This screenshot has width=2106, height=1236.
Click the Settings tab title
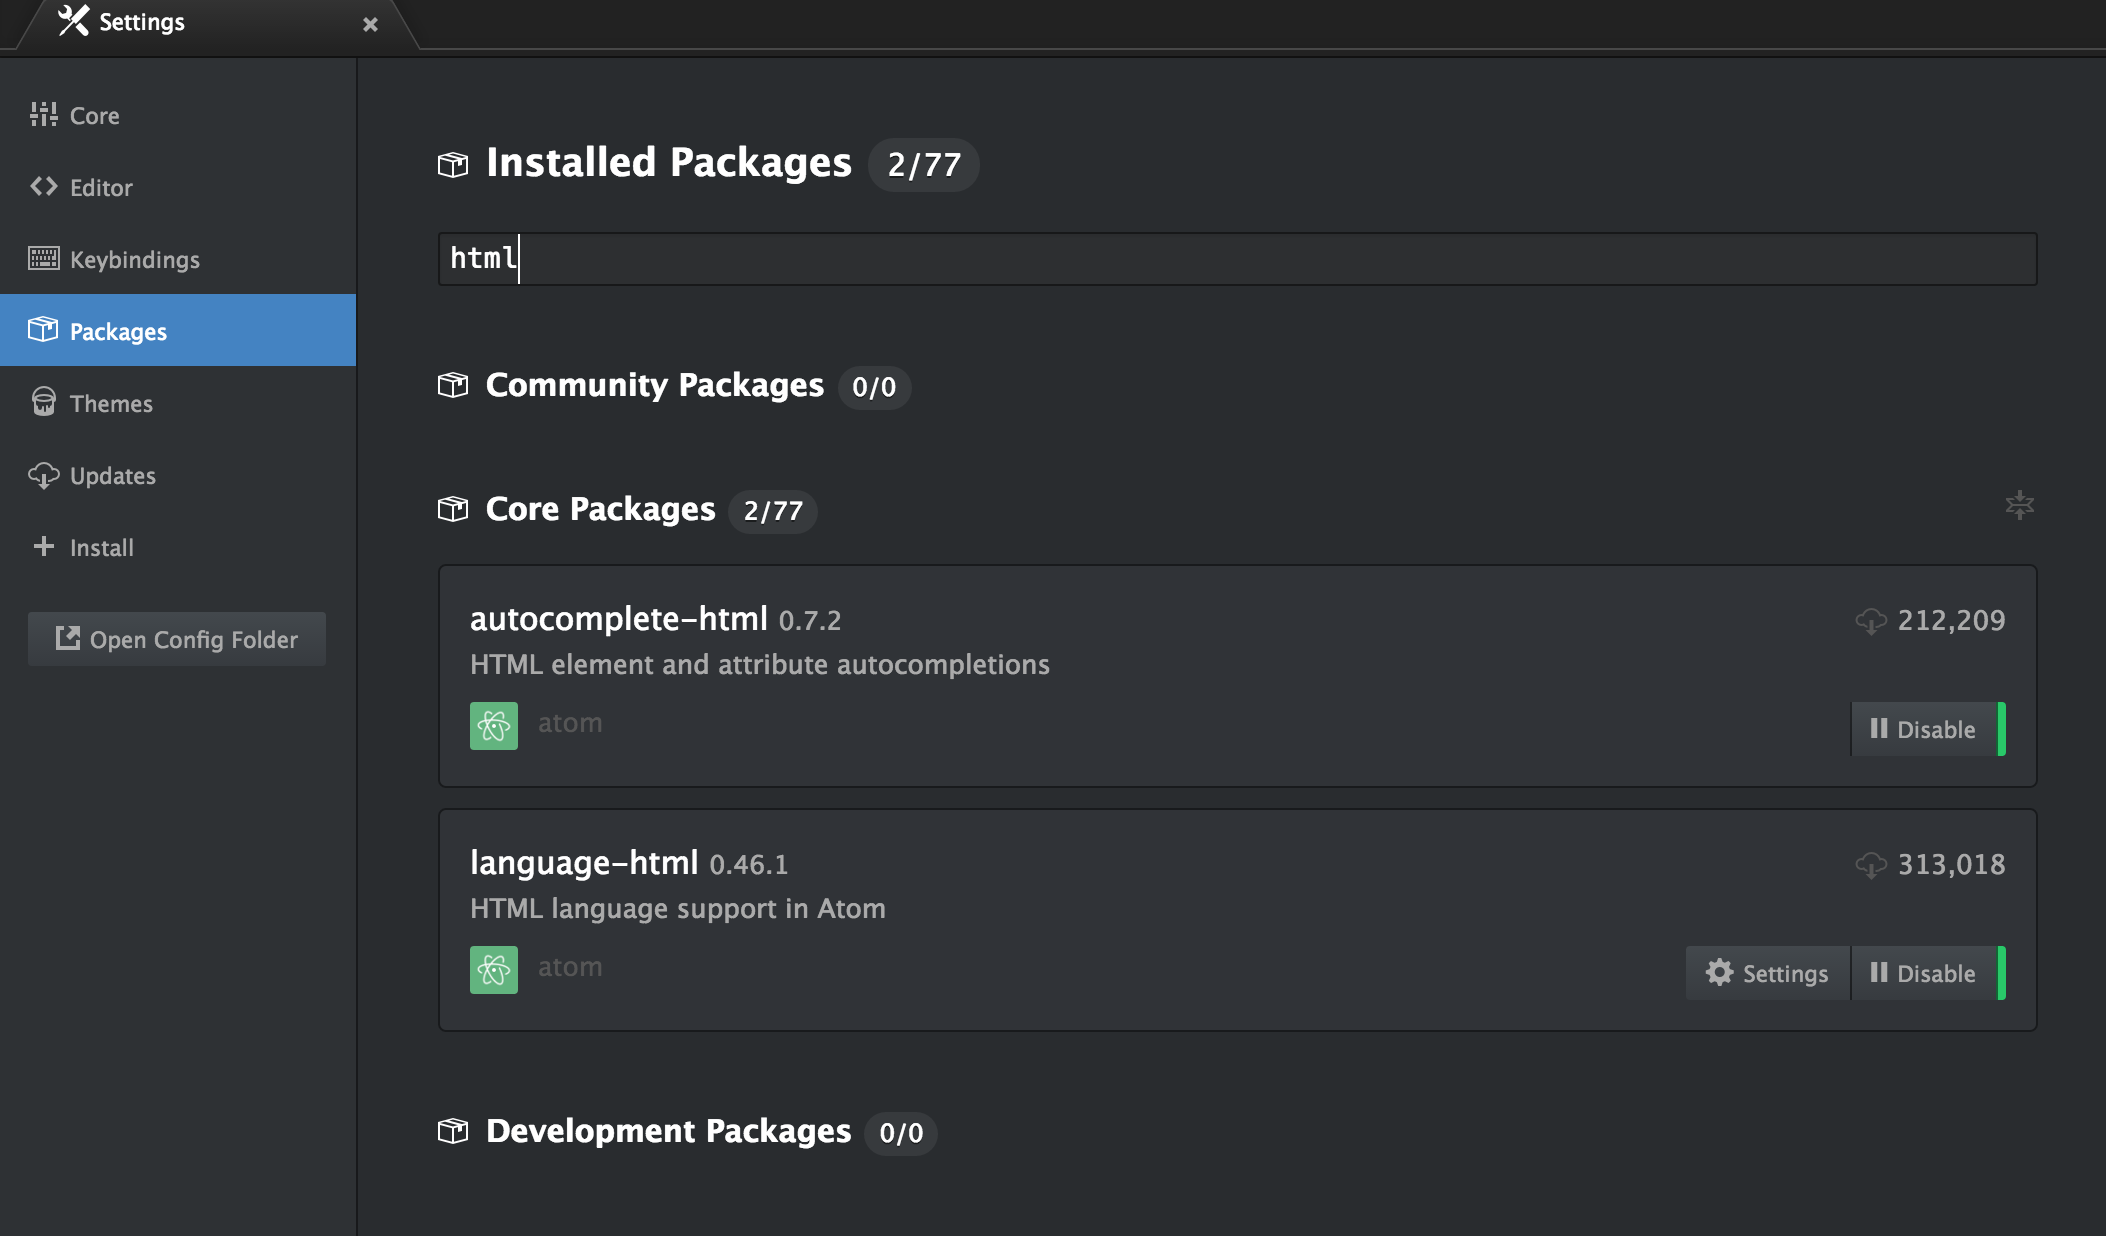click(x=142, y=22)
